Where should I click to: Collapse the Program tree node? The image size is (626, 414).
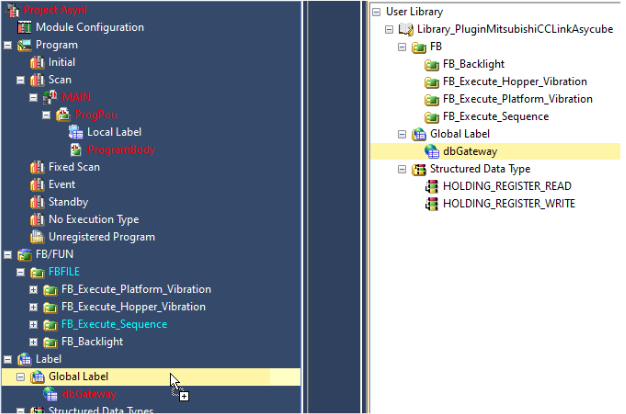pyautogui.click(x=8, y=45)
